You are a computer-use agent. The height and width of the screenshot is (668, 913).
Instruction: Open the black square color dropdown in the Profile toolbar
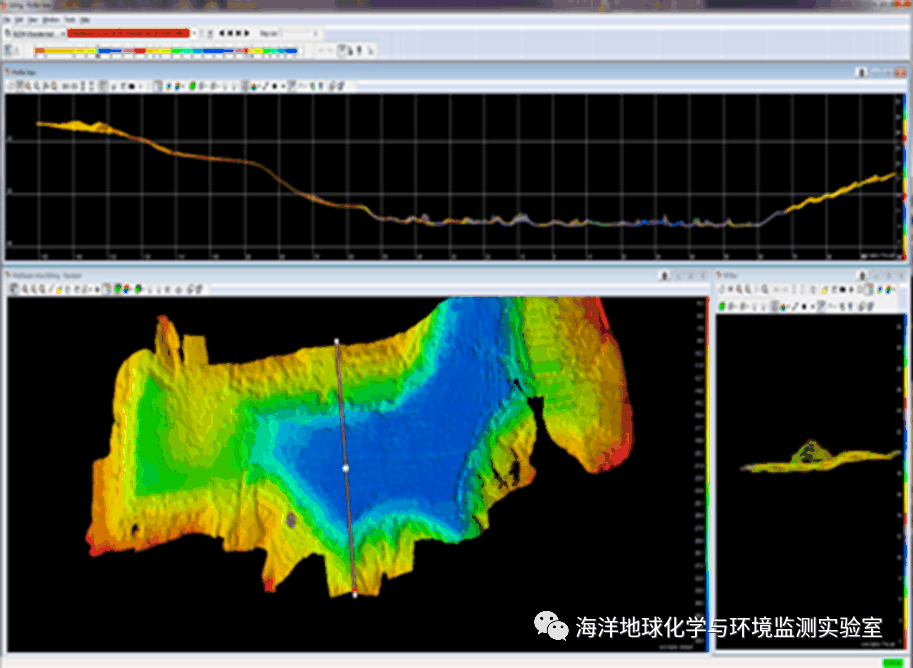tap(276, 87)
